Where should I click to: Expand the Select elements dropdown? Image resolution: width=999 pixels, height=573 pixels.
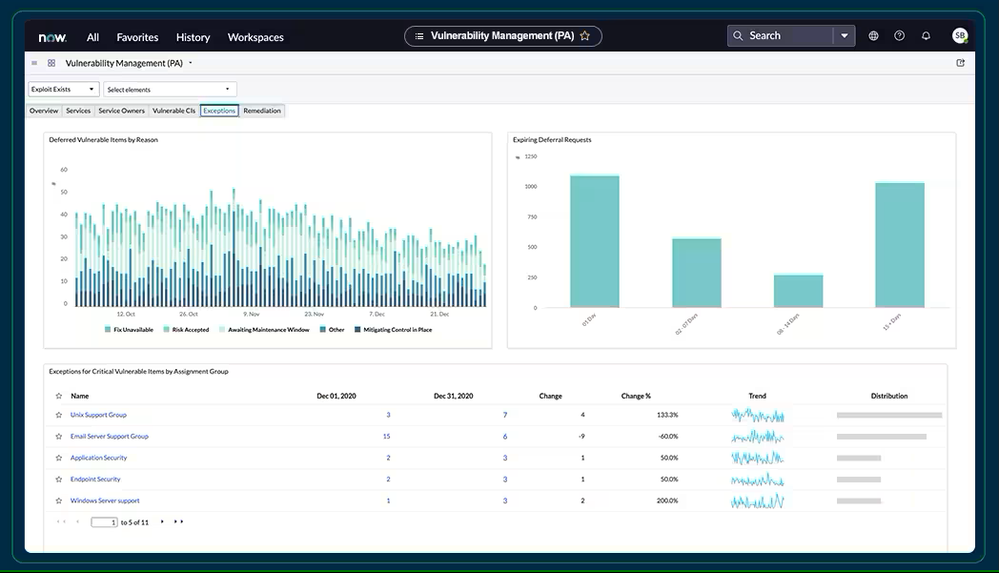(169, 89)
